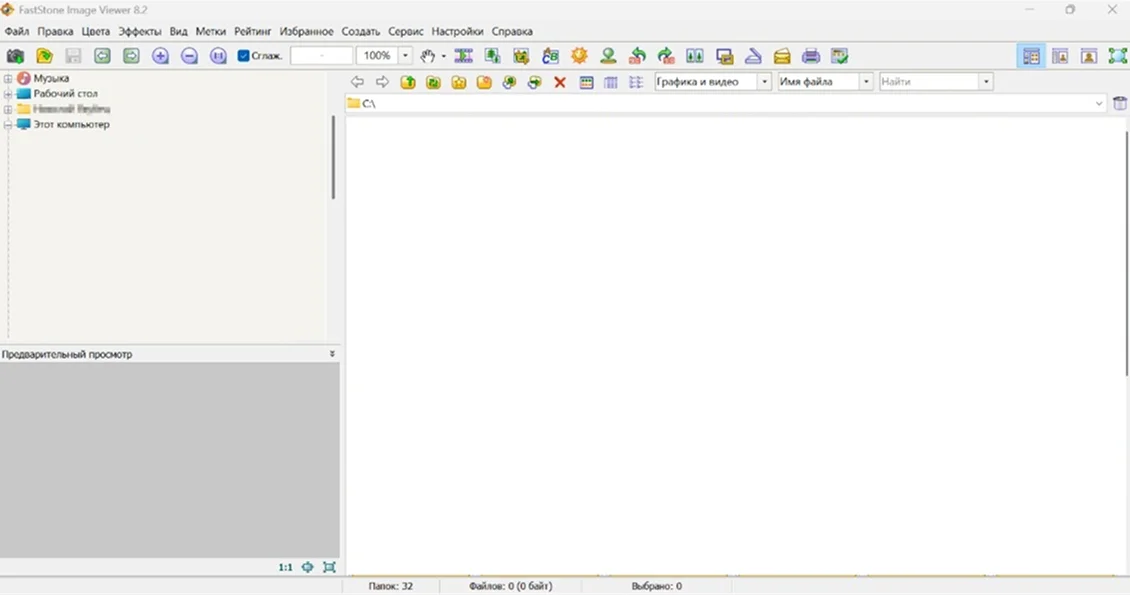The image size is (1130, 595).
Task: Click the refresh folder icon
Action: click(433, 82)
